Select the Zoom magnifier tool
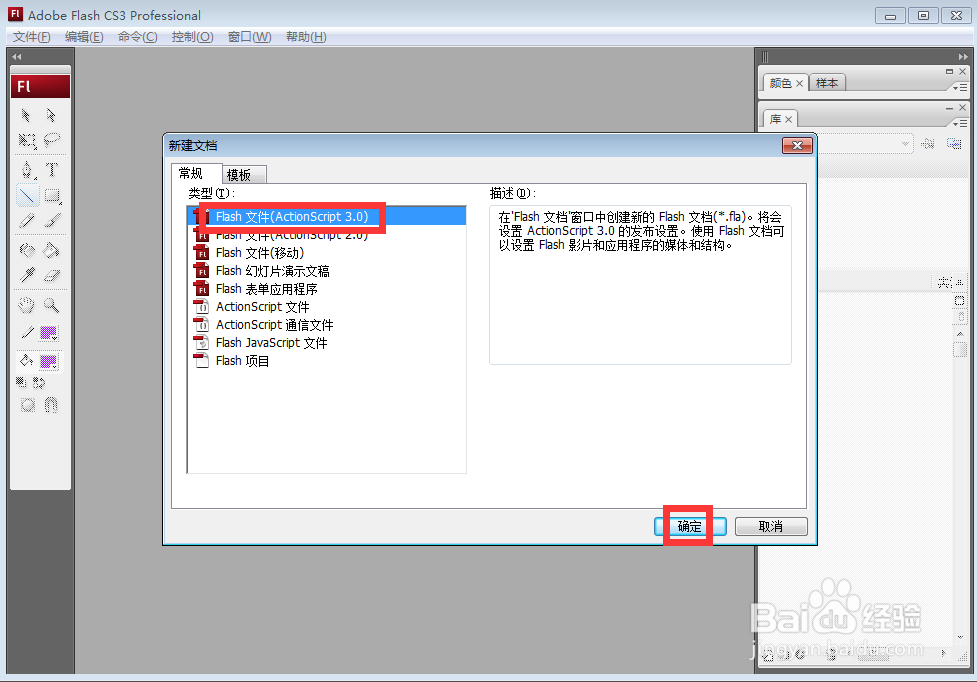 click(x=52, y=305)
